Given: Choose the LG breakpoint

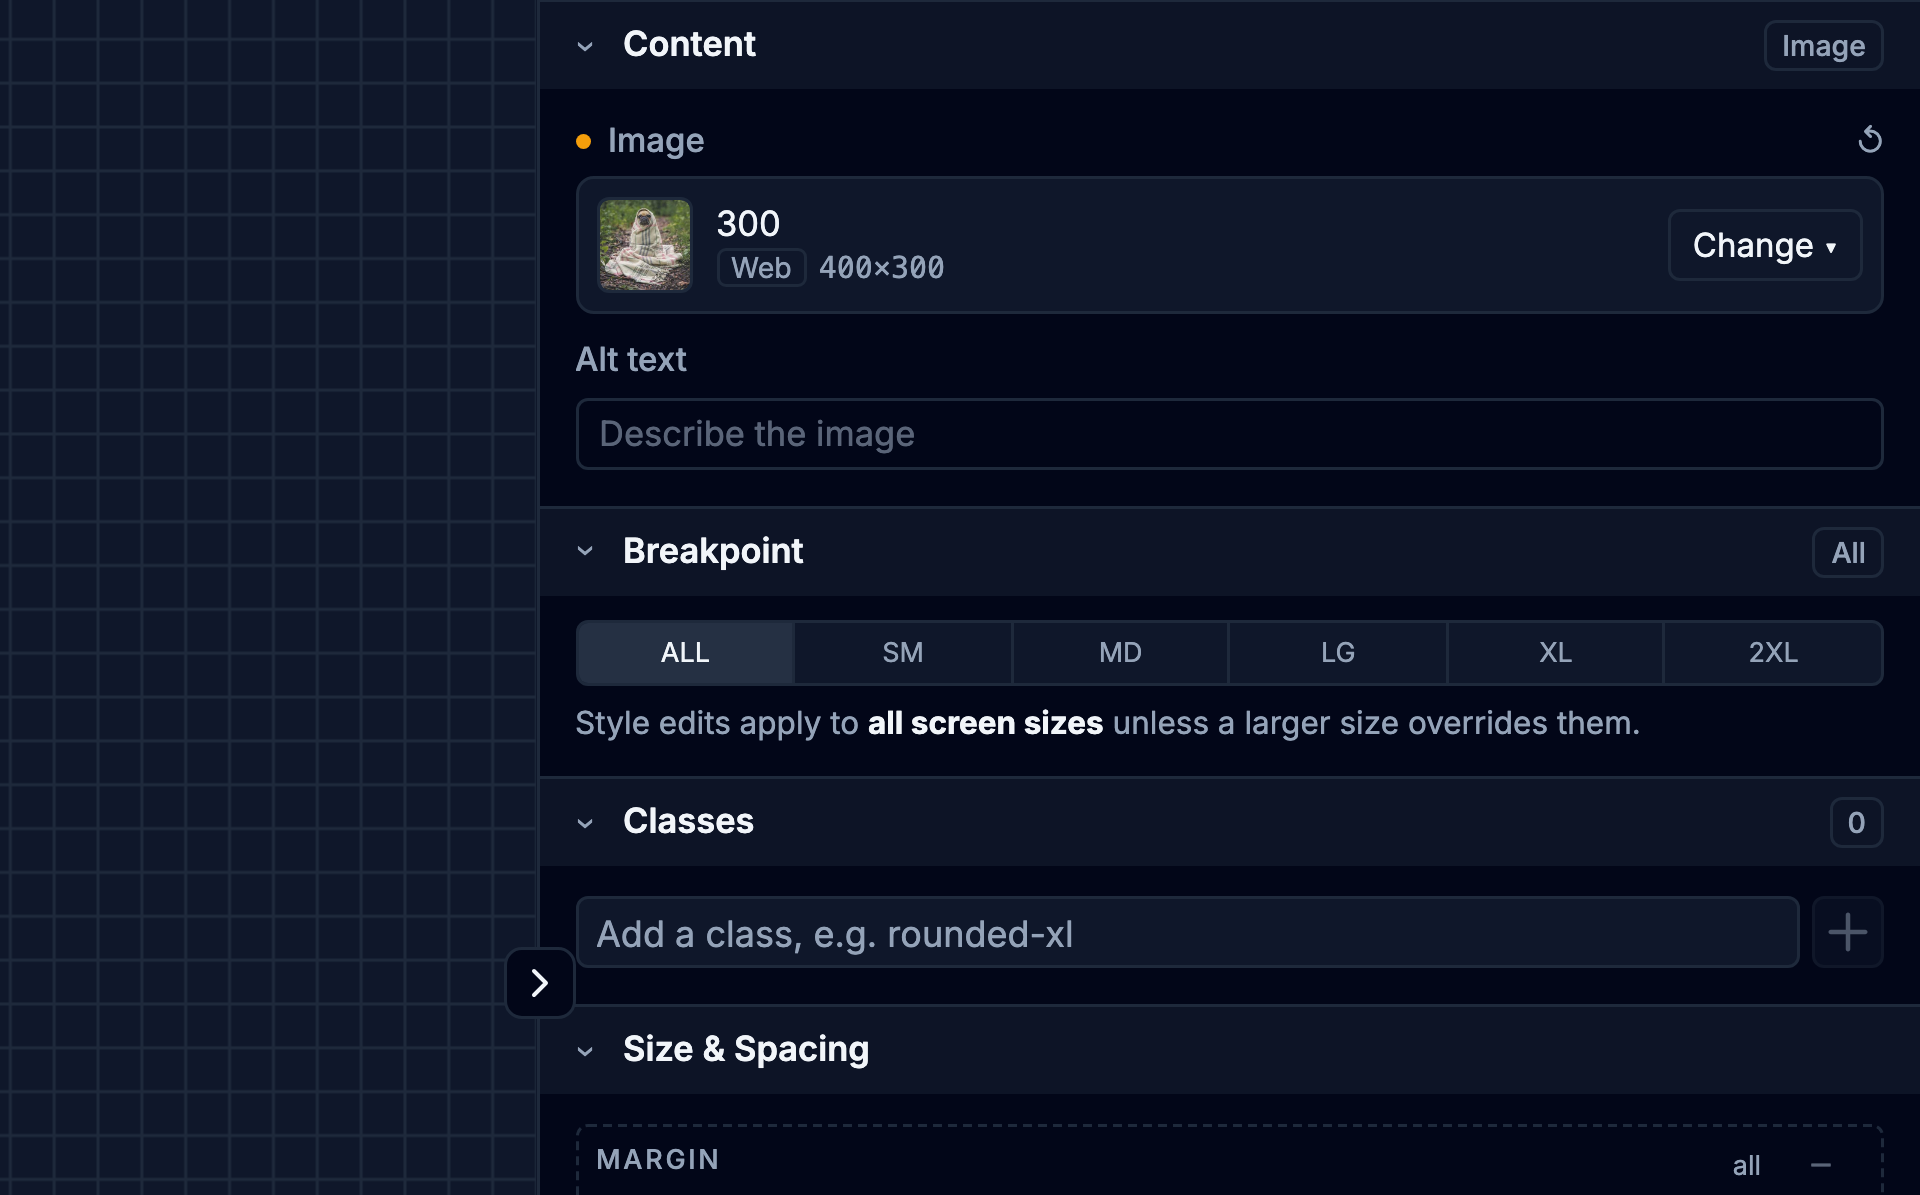Looking at the screenshot, I should click(1338, 653).
